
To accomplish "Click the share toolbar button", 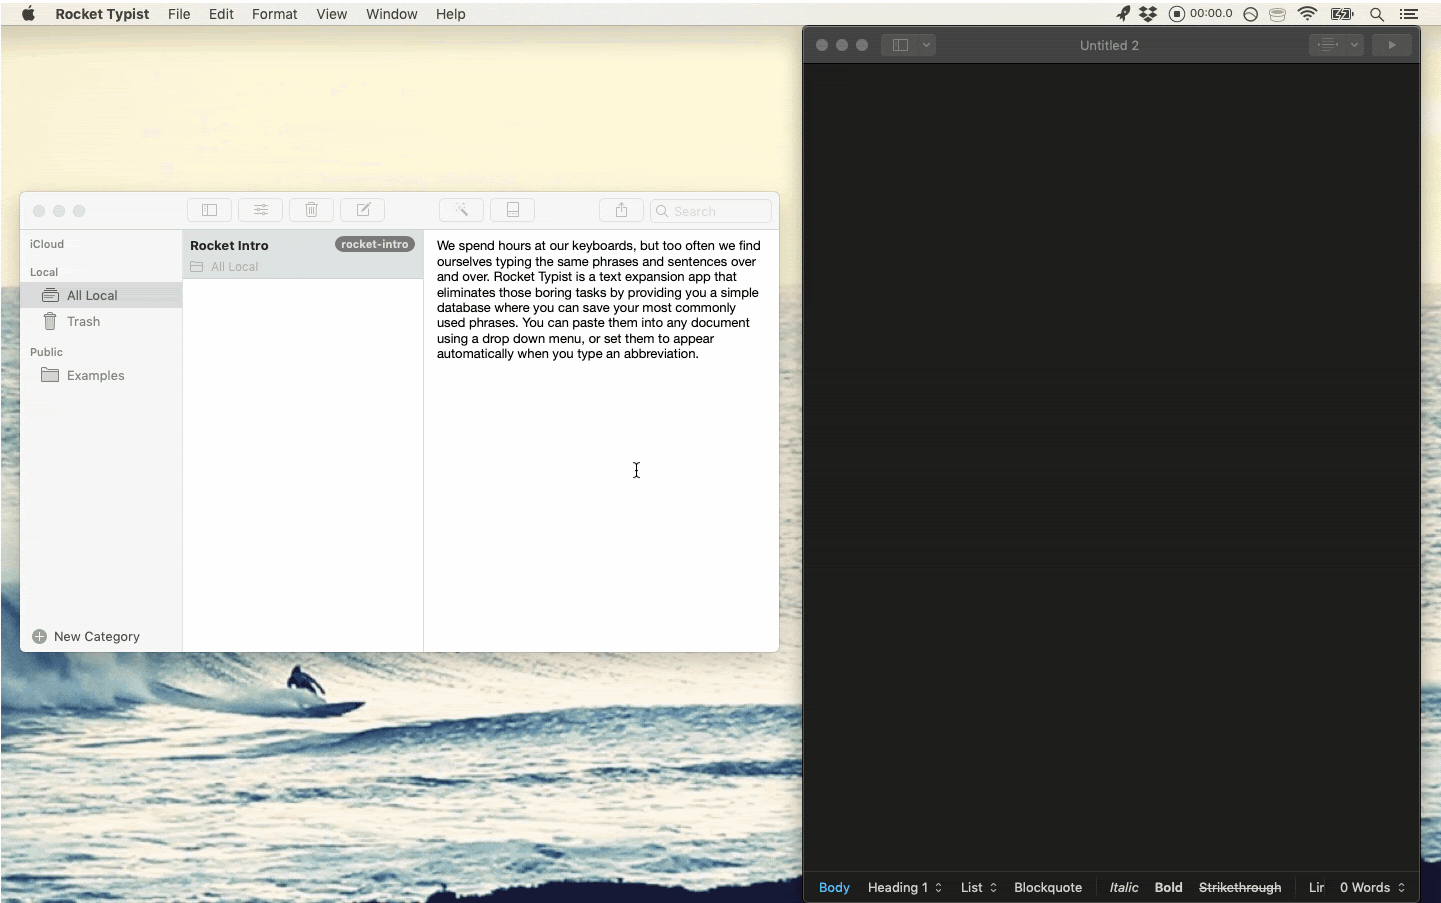I will [x=621, y=210].
